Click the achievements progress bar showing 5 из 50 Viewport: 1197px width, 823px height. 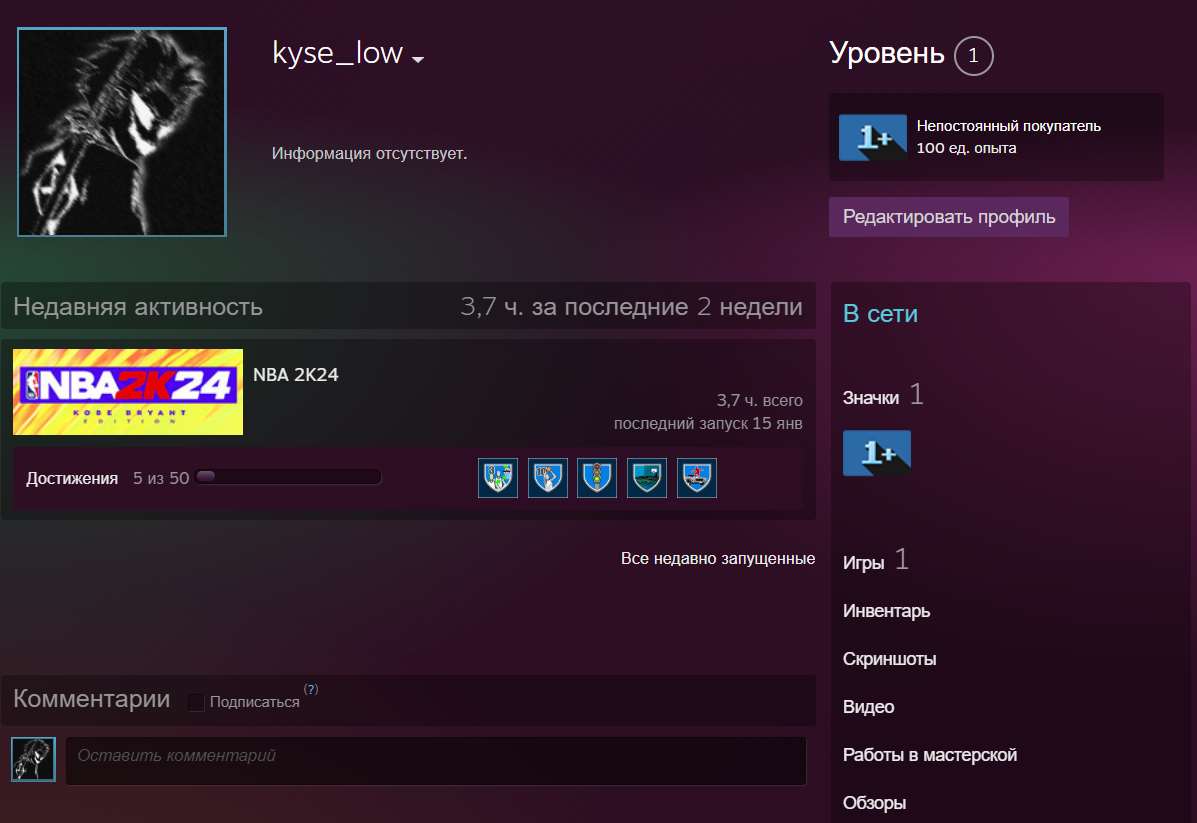pos(288,477)
